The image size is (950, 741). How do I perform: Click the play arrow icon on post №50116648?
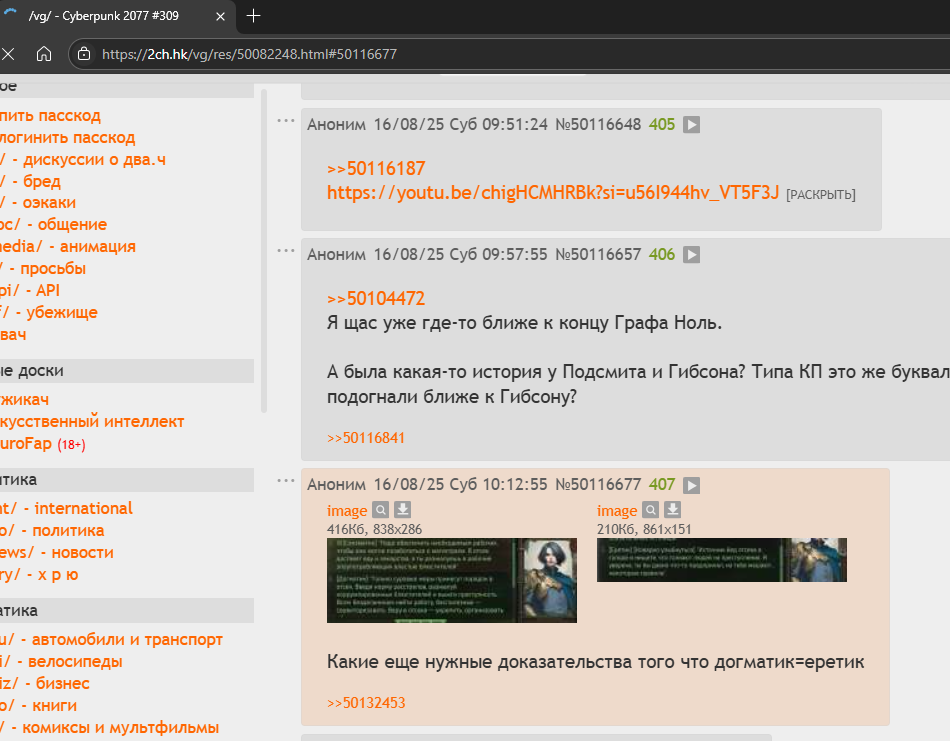(x=691, y=125)
